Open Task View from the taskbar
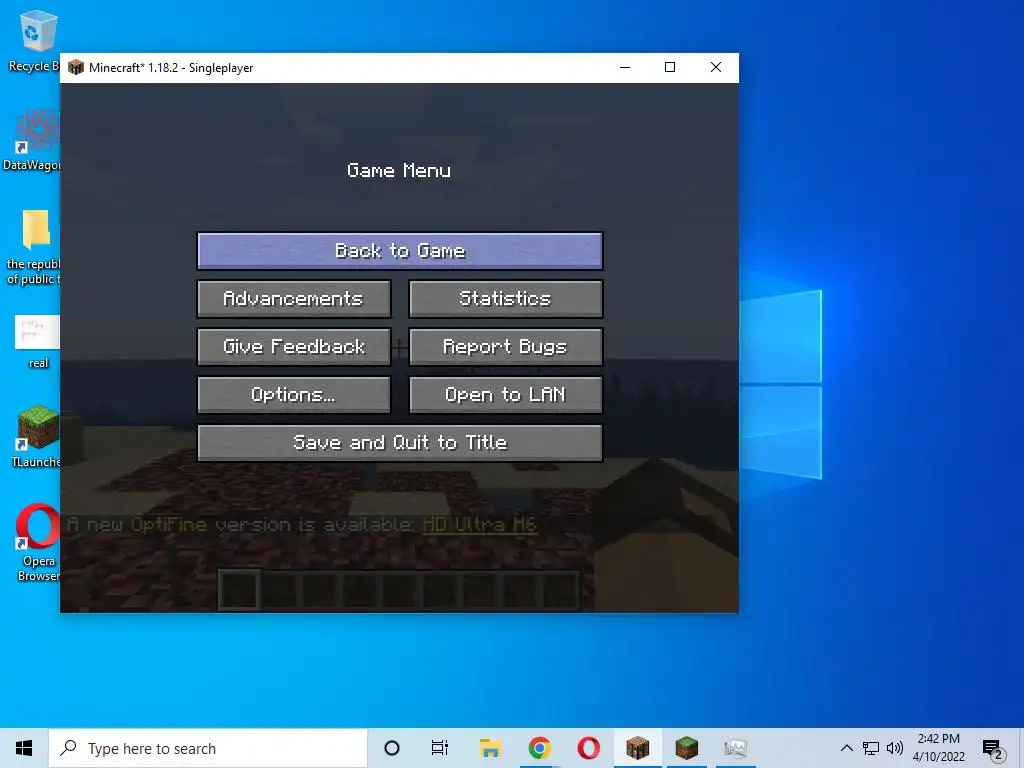Screen dimensions: 1024x768 pos(440,748)
